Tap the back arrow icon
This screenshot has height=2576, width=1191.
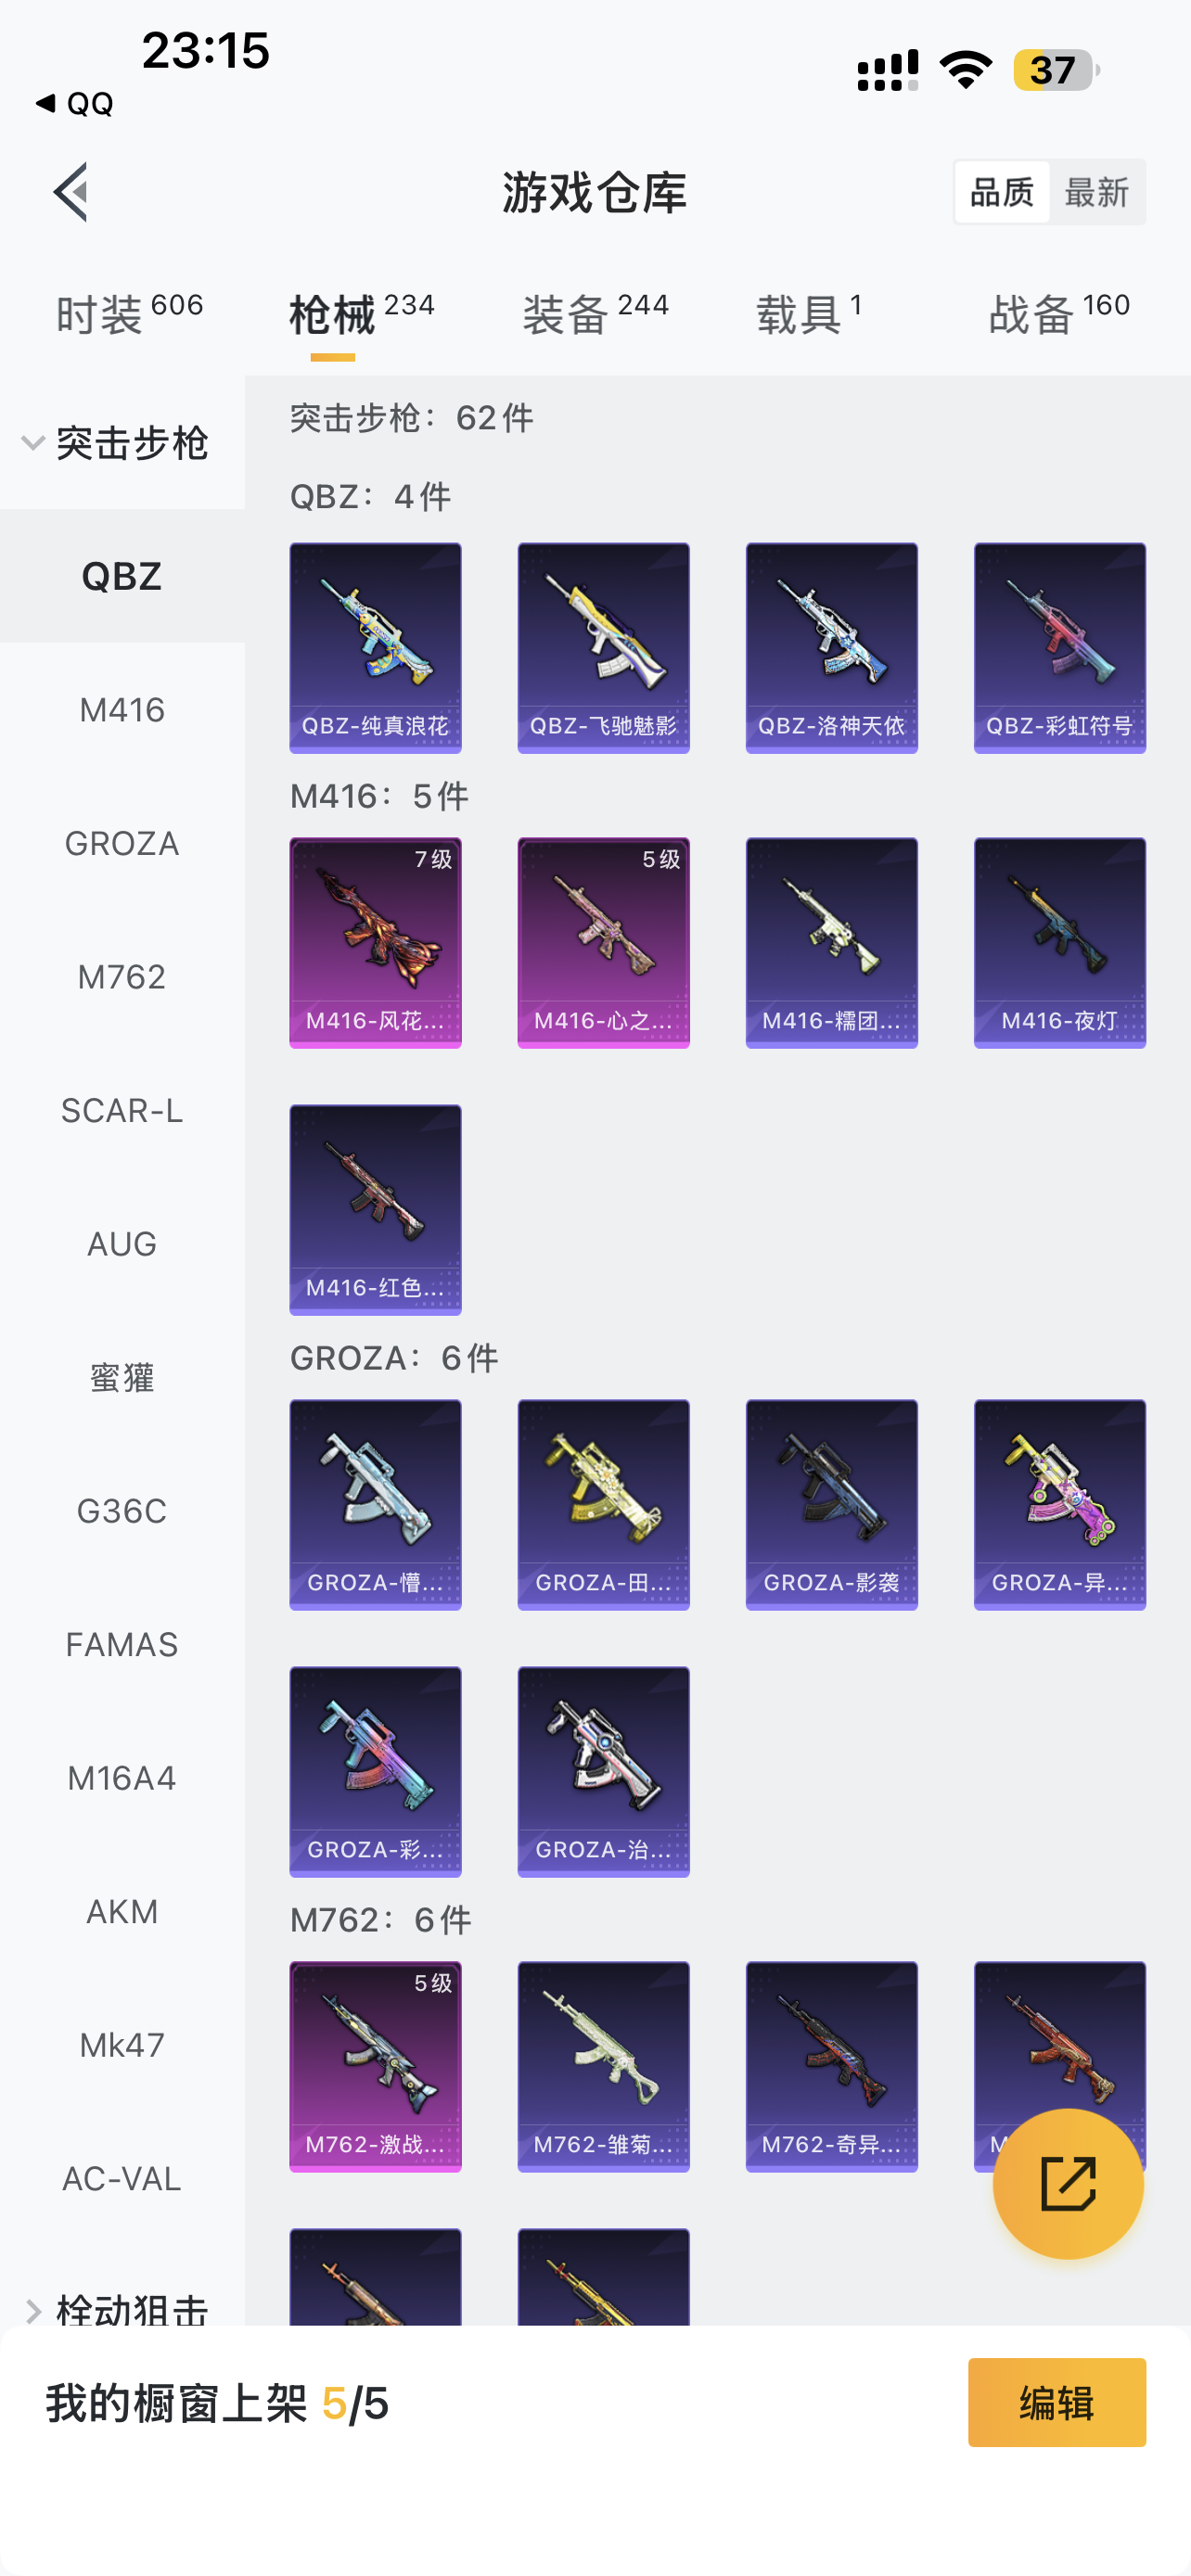(71, 191)
